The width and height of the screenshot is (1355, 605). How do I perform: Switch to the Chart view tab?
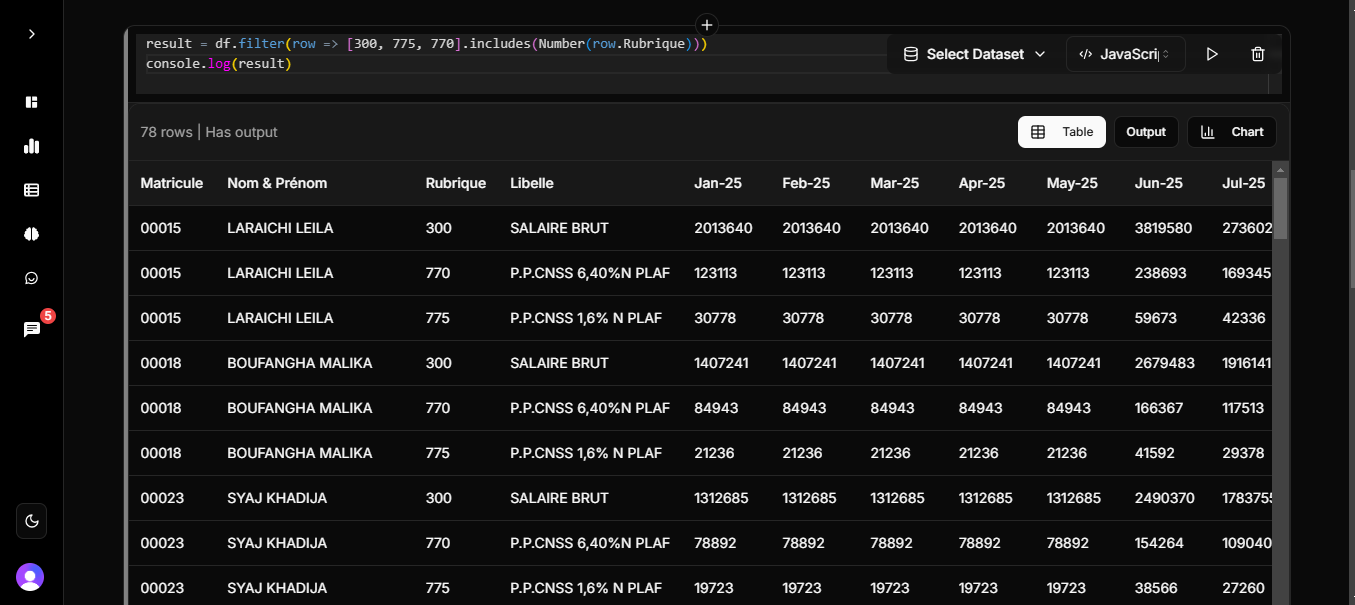(1232, 132)
